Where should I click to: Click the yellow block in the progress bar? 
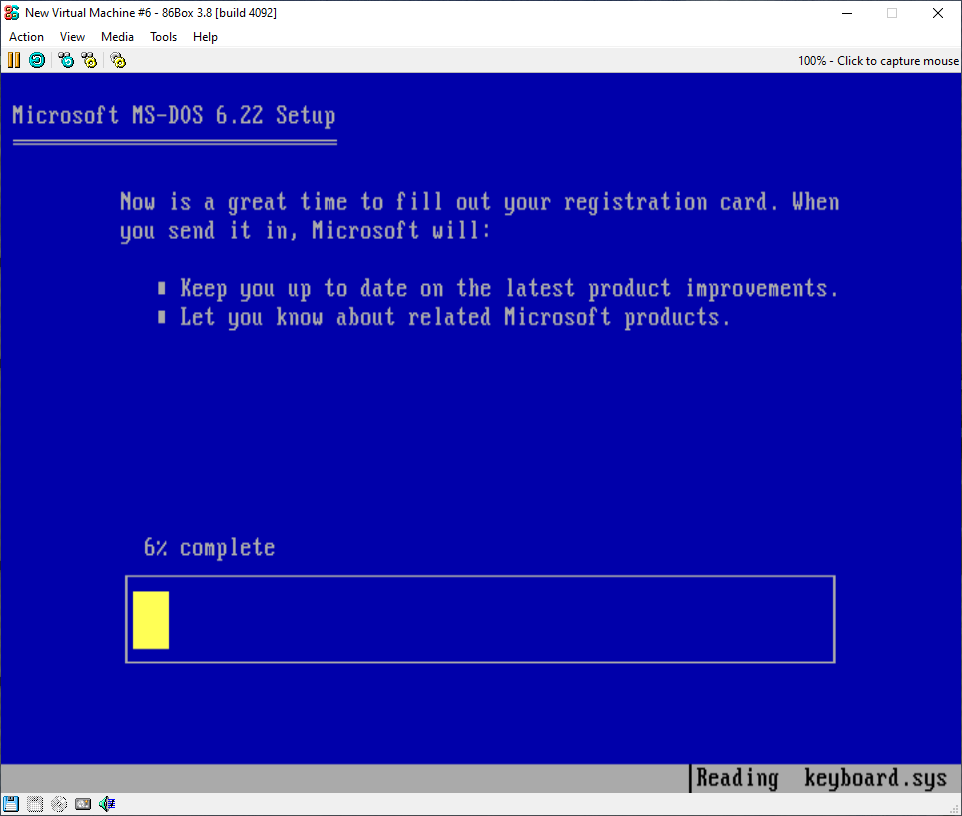coord(151,620)
